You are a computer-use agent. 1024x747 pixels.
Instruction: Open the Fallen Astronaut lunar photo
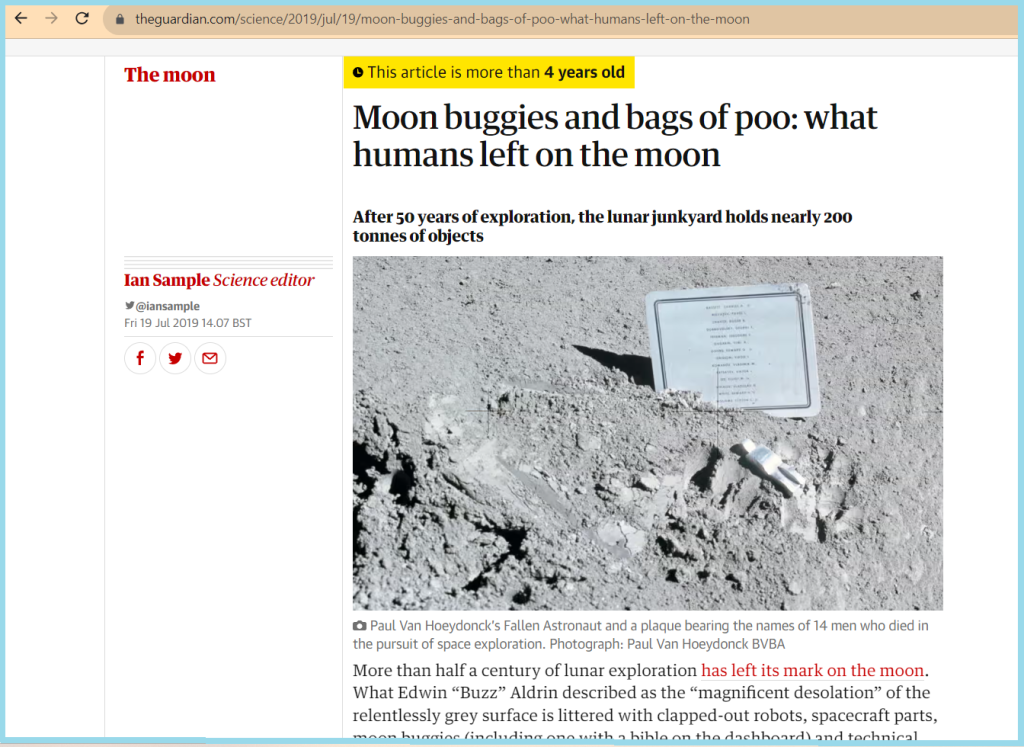[x=648, y=433]
